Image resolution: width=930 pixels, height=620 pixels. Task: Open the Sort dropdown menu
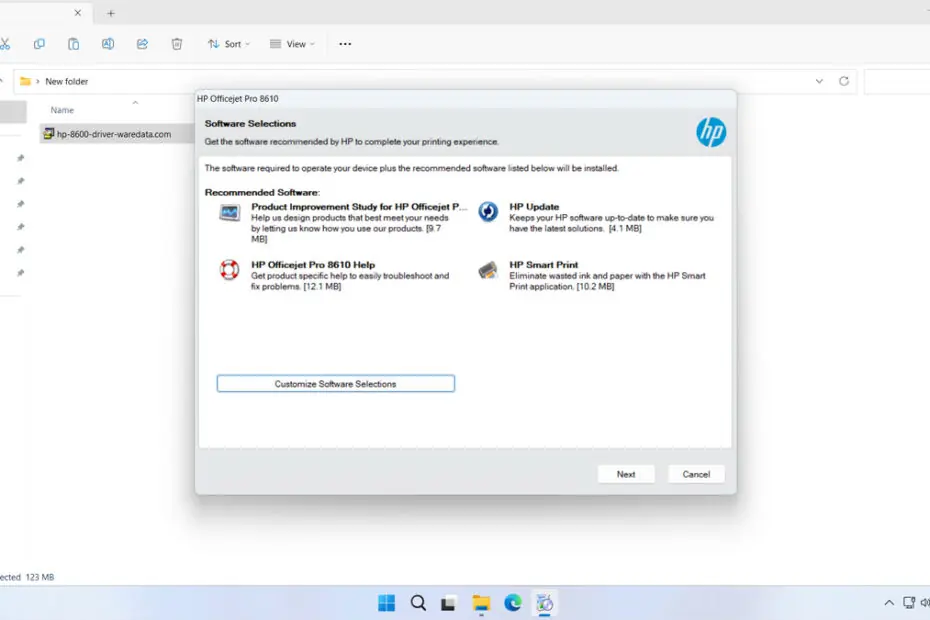coord(228,44)
